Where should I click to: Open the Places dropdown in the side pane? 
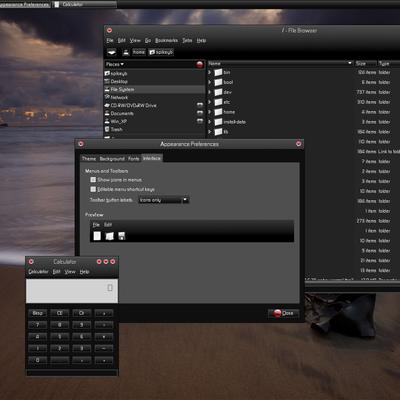click(115, 64)
